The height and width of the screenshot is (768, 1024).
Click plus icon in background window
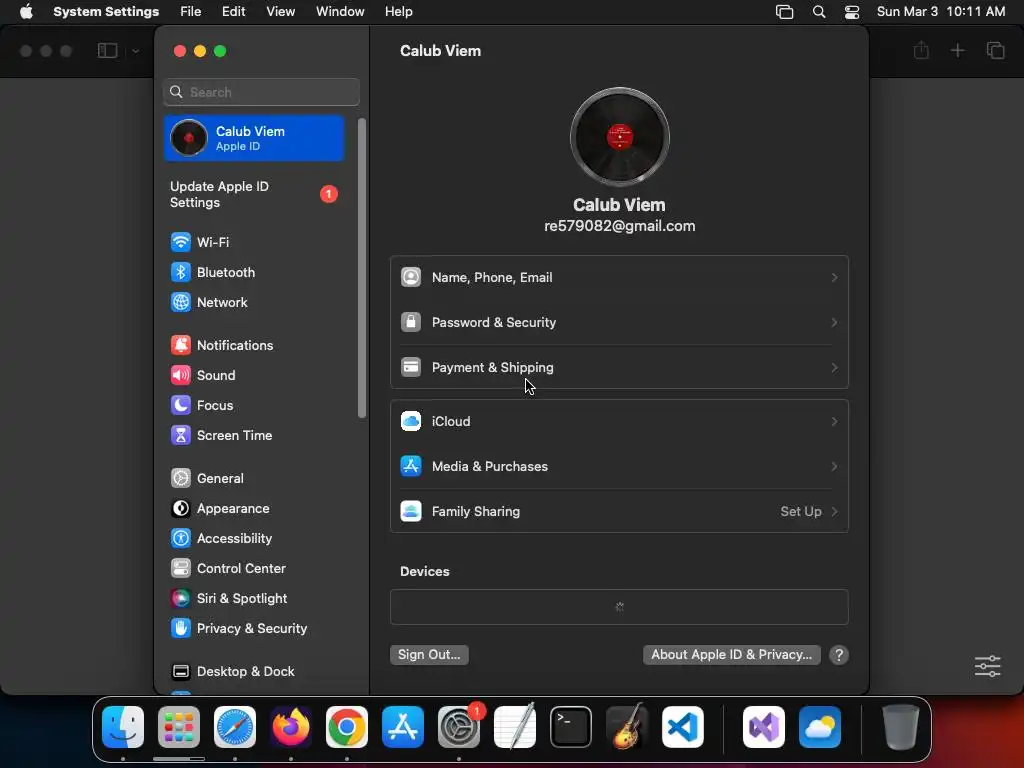[957, 51]
